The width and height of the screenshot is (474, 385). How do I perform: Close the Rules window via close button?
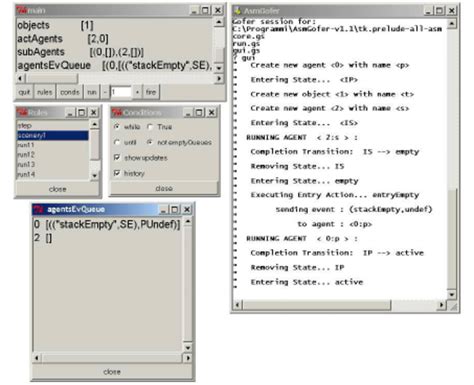[58, 189]
